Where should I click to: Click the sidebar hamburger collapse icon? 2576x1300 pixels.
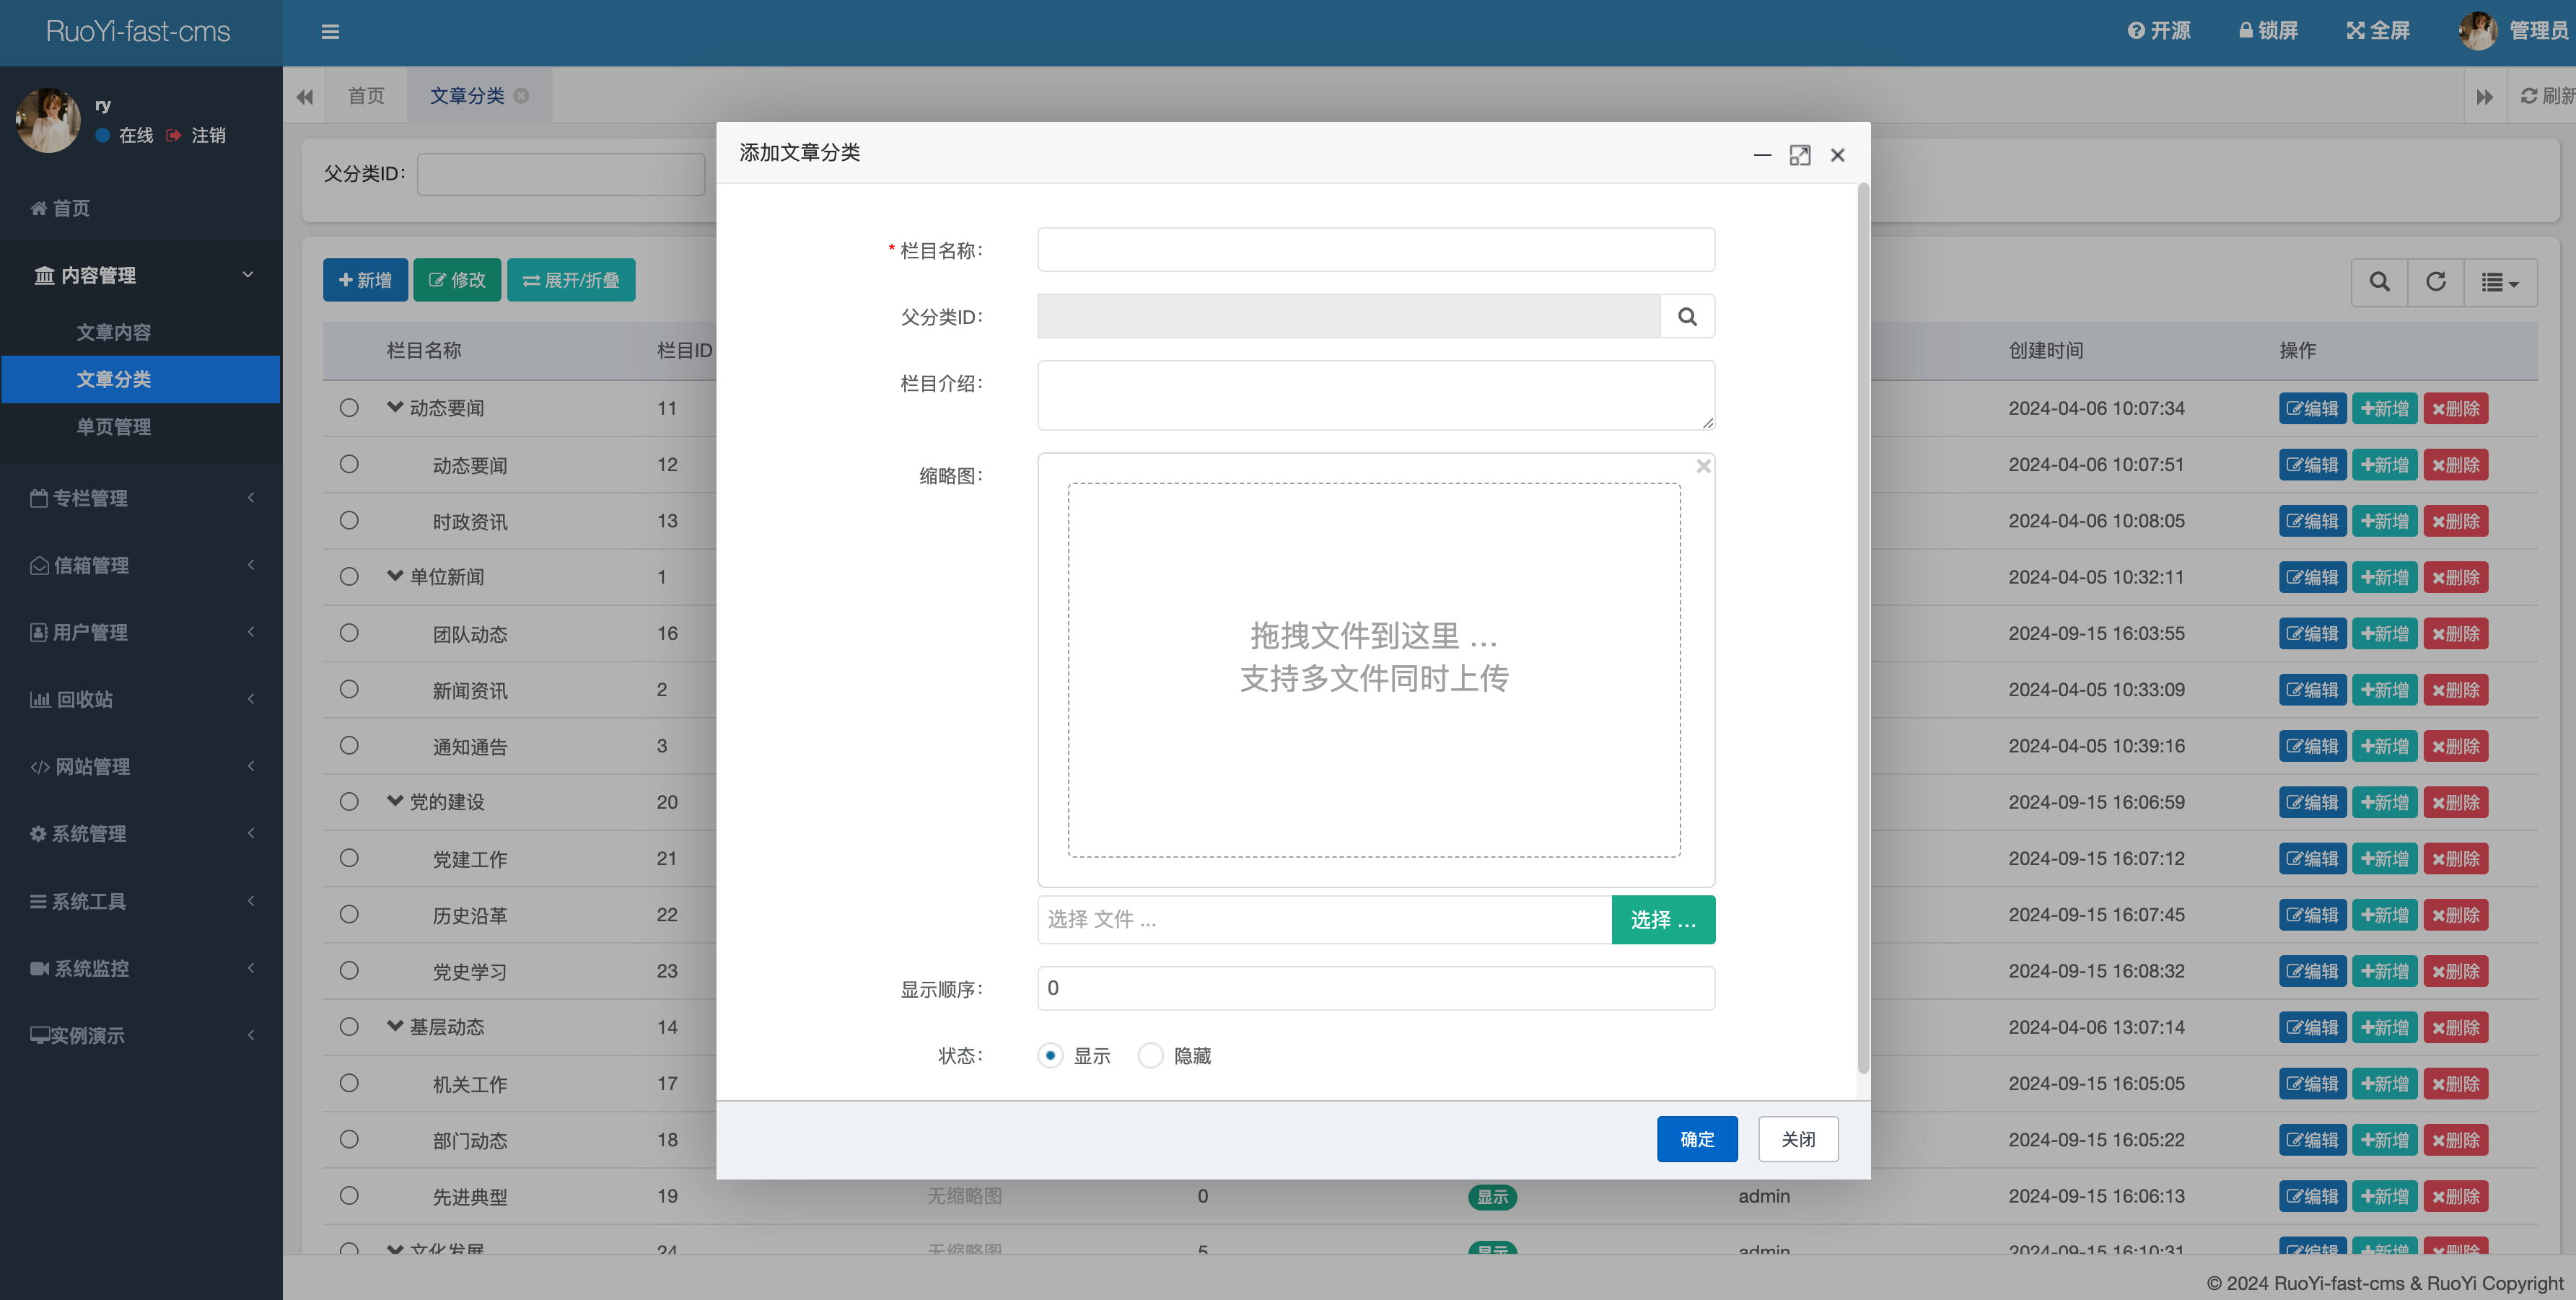coord(330,32)
